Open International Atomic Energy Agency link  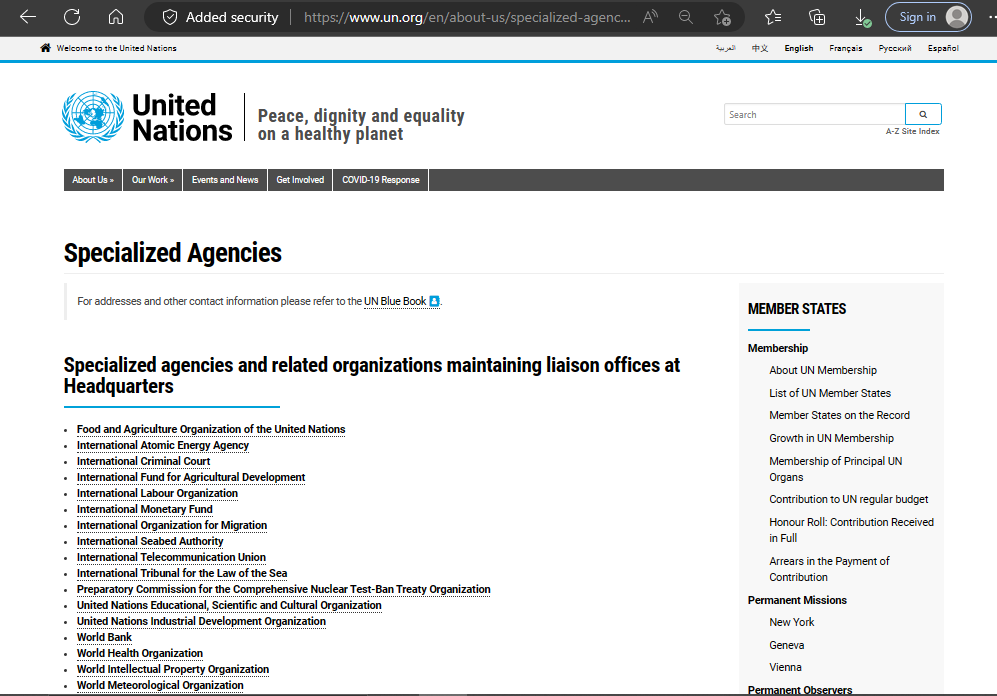pyautogui.click(x=163, y=446)
